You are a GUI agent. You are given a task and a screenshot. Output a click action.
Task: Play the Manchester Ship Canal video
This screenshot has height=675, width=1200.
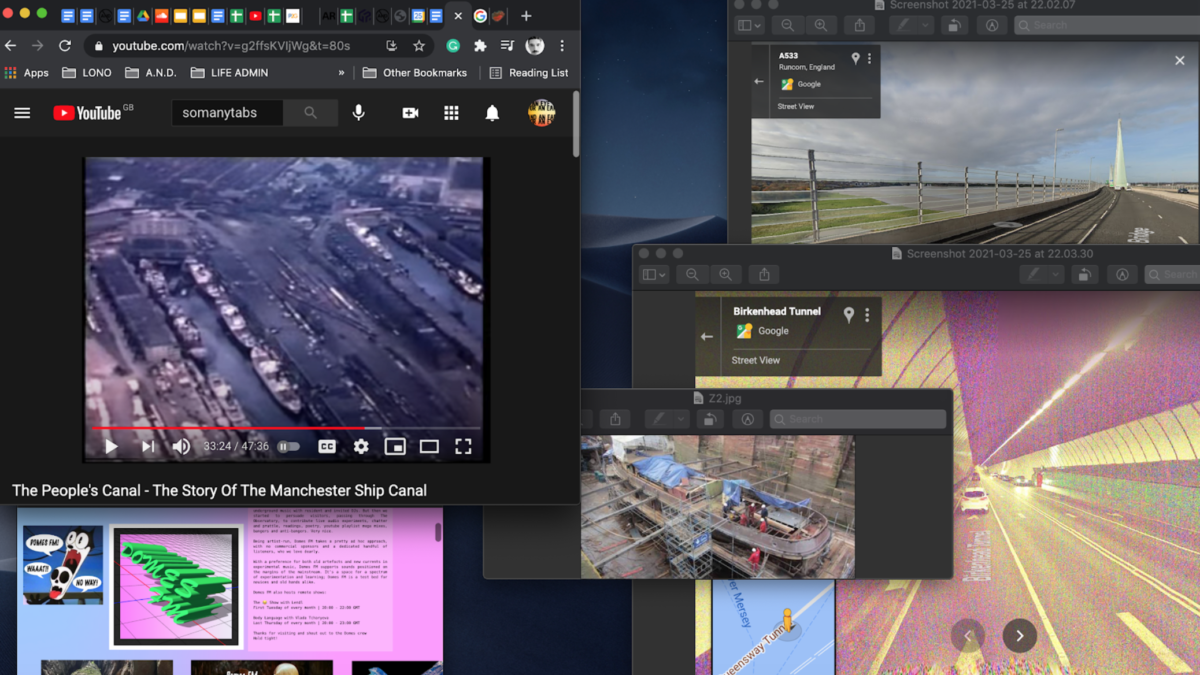coord(111,447)
